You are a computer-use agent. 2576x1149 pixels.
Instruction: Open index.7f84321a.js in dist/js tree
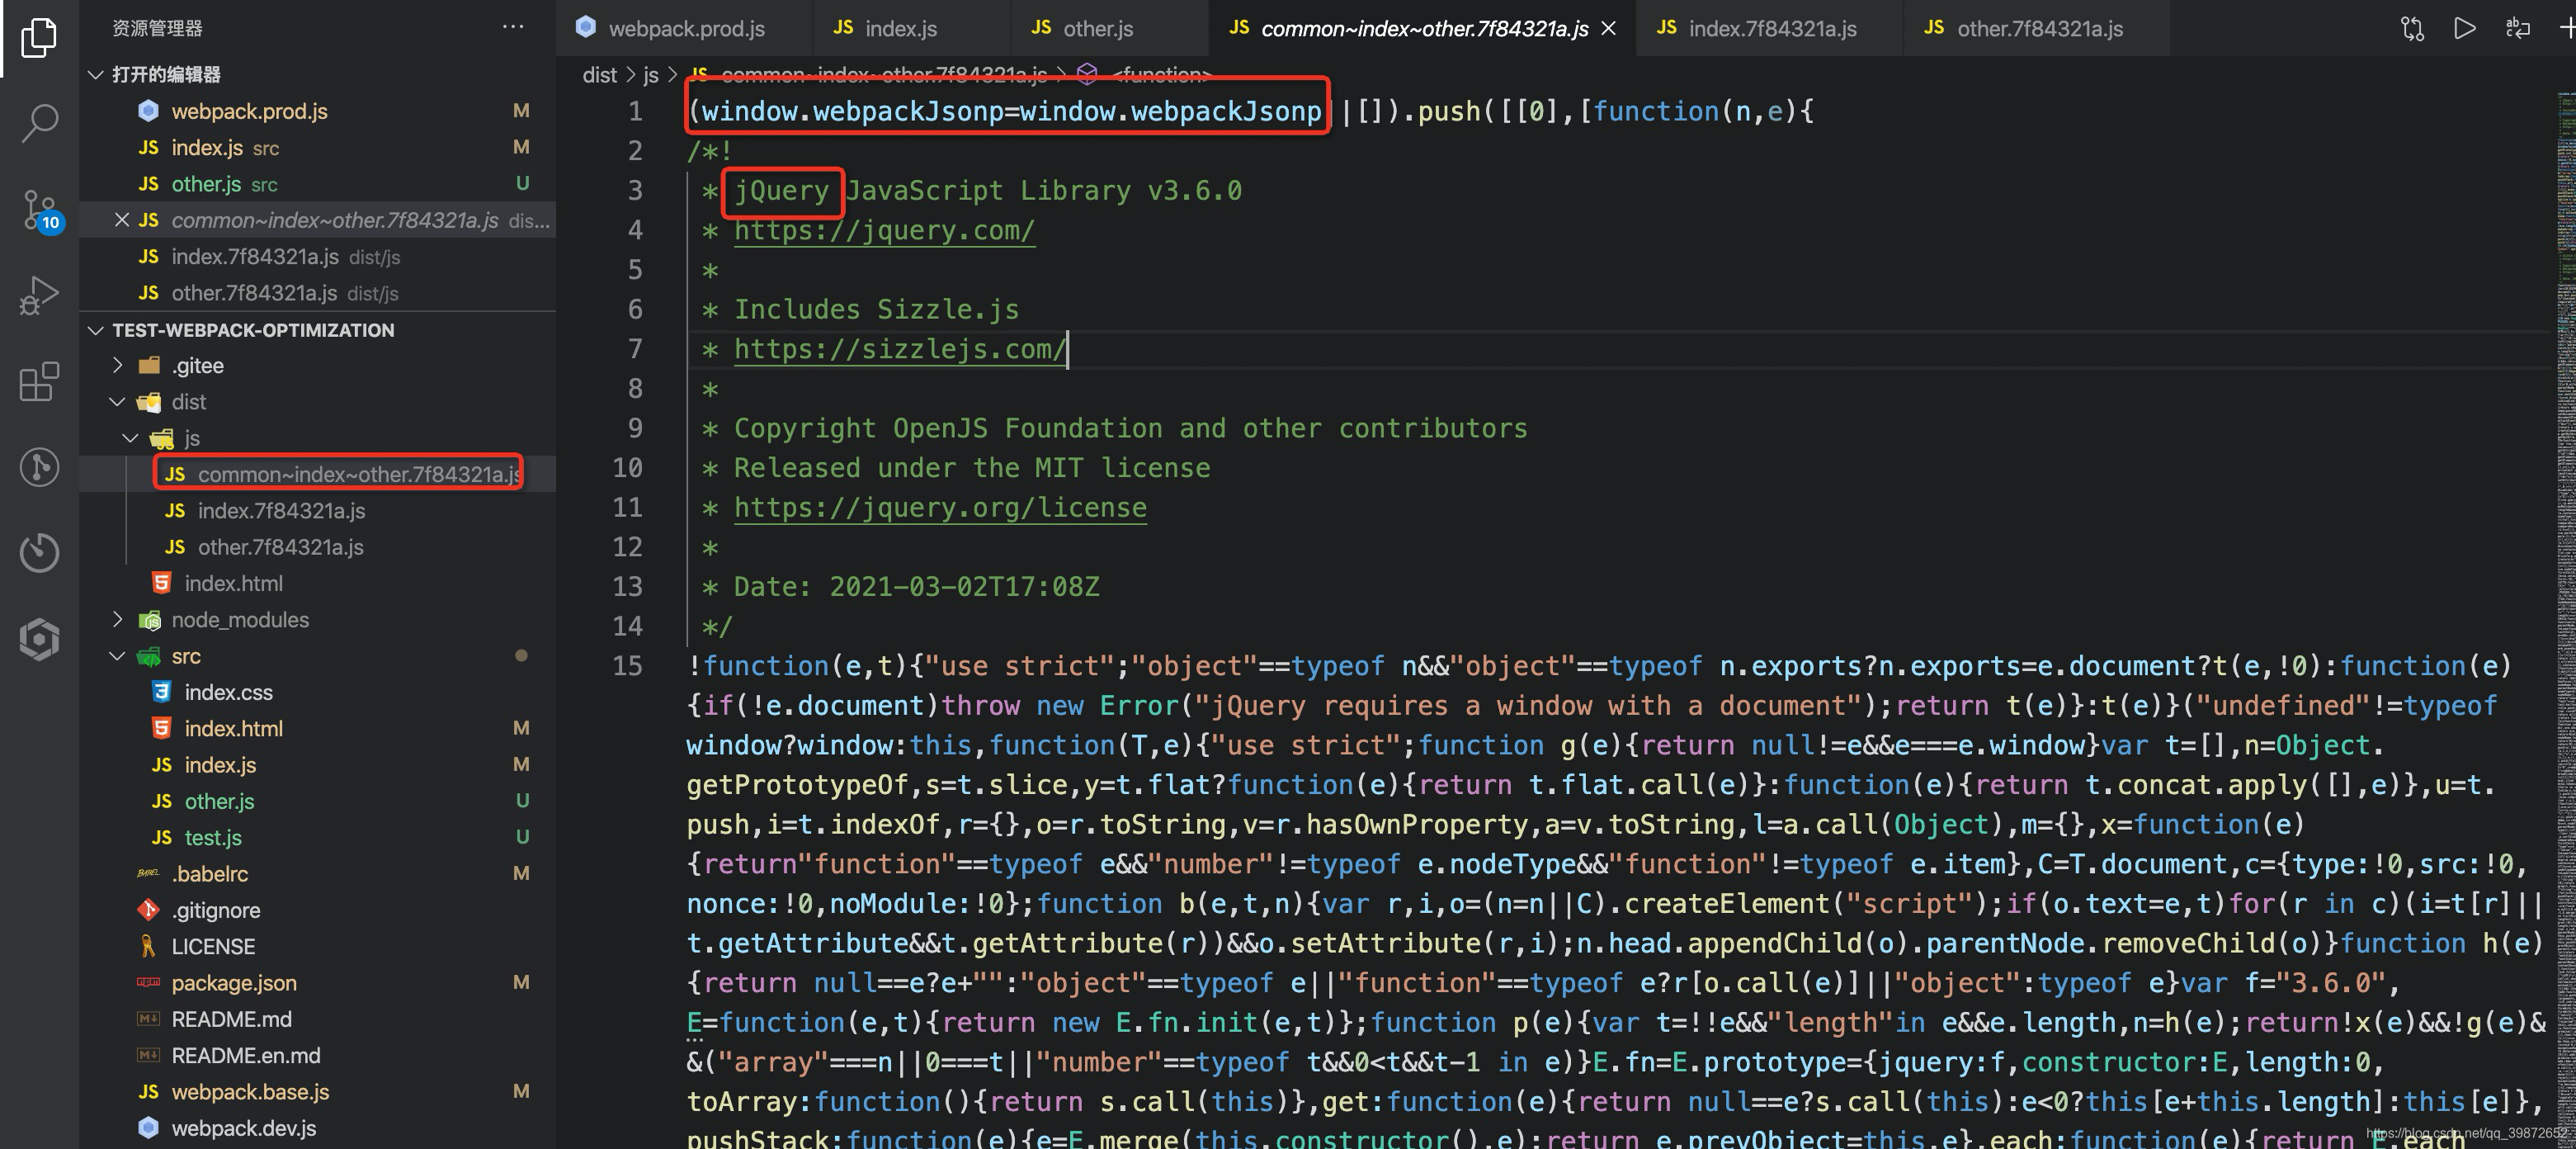(317, 511)
